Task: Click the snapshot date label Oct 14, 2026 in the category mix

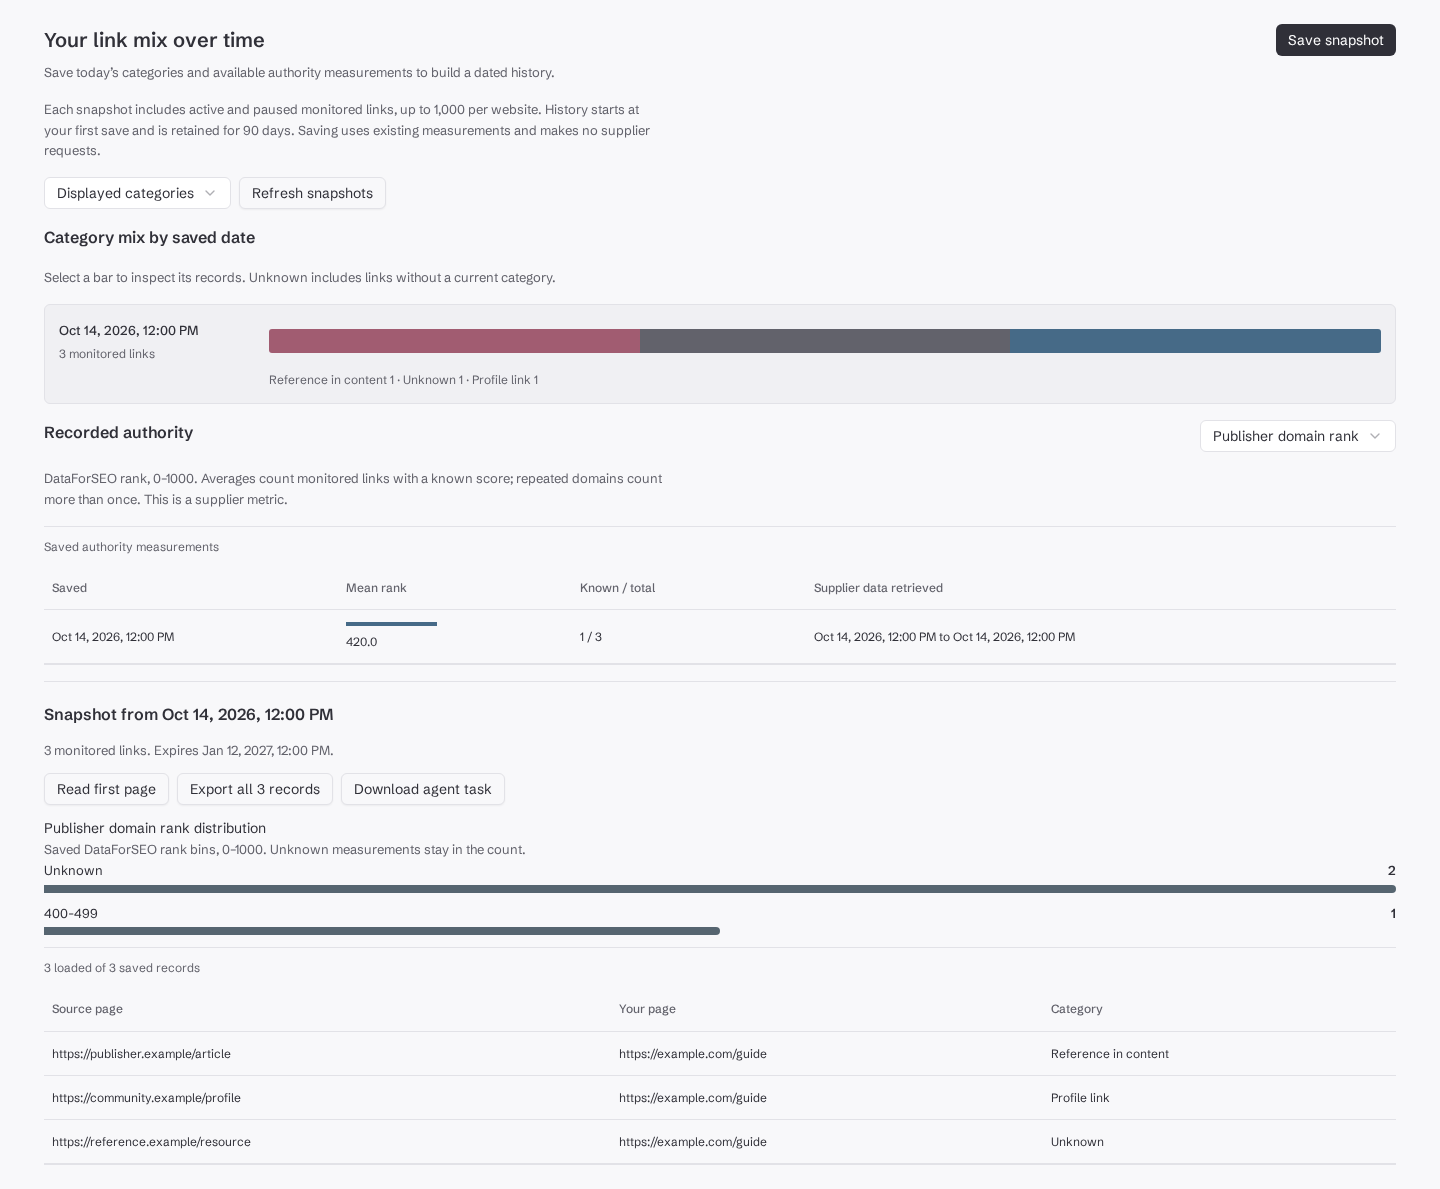Action: (x=129, y=331)
